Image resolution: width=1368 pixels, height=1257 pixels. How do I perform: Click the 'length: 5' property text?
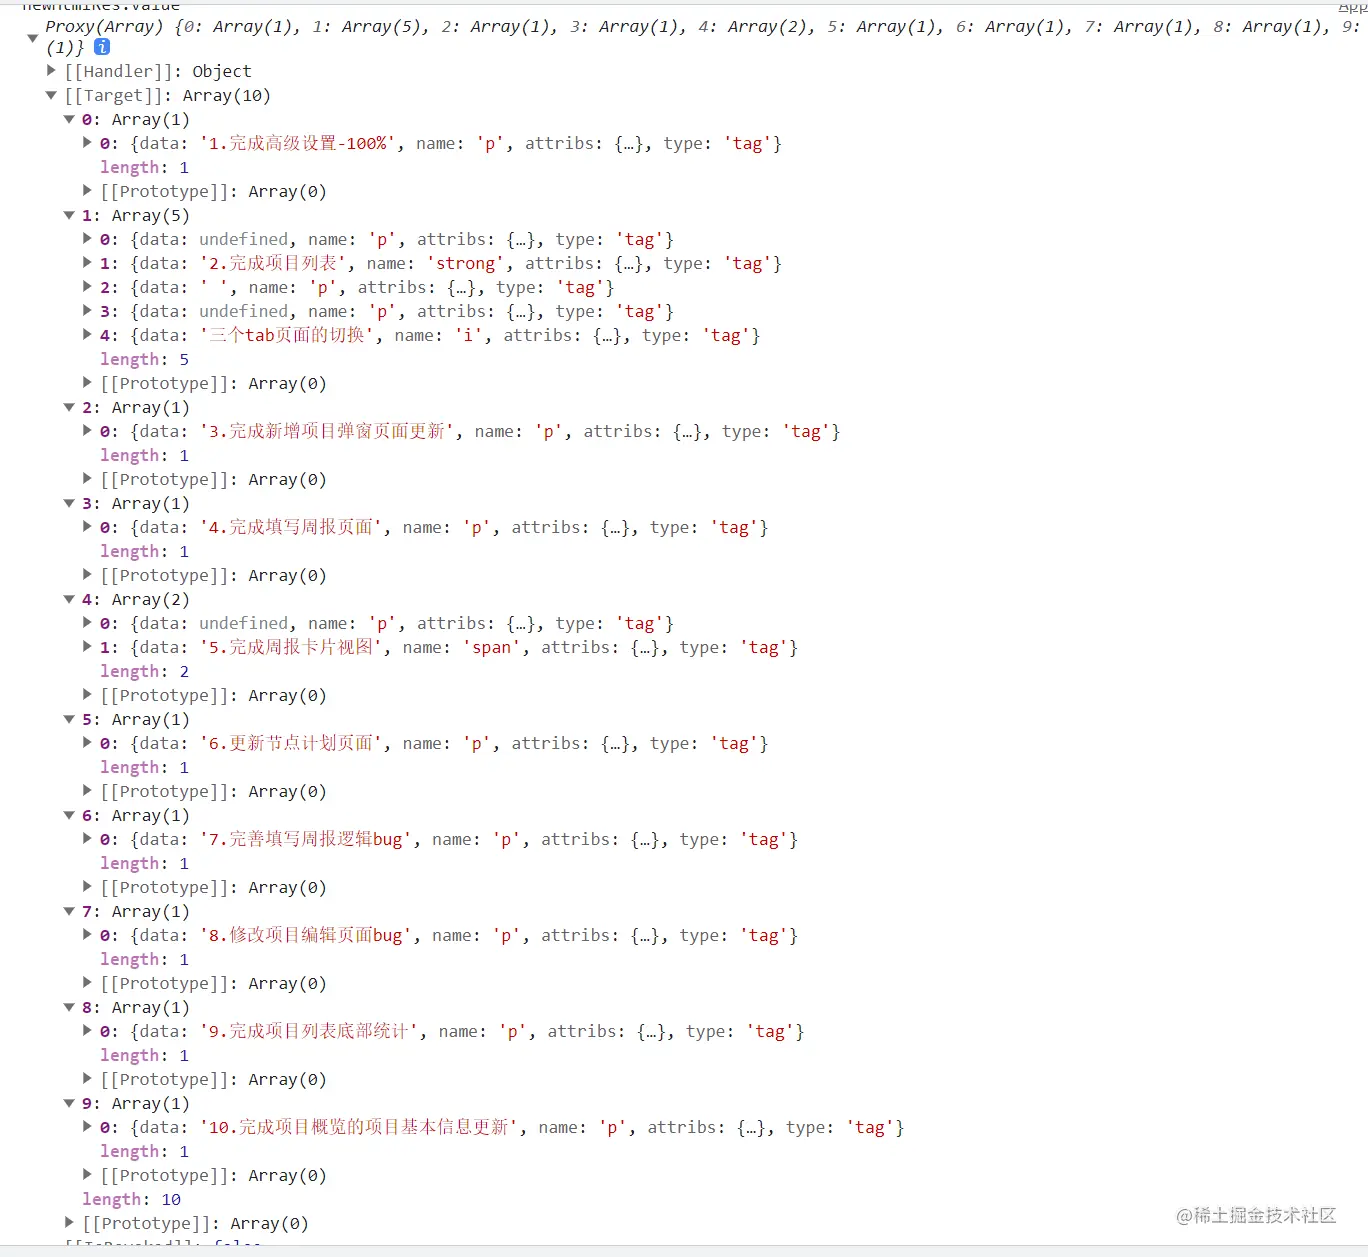pos(144,359)
